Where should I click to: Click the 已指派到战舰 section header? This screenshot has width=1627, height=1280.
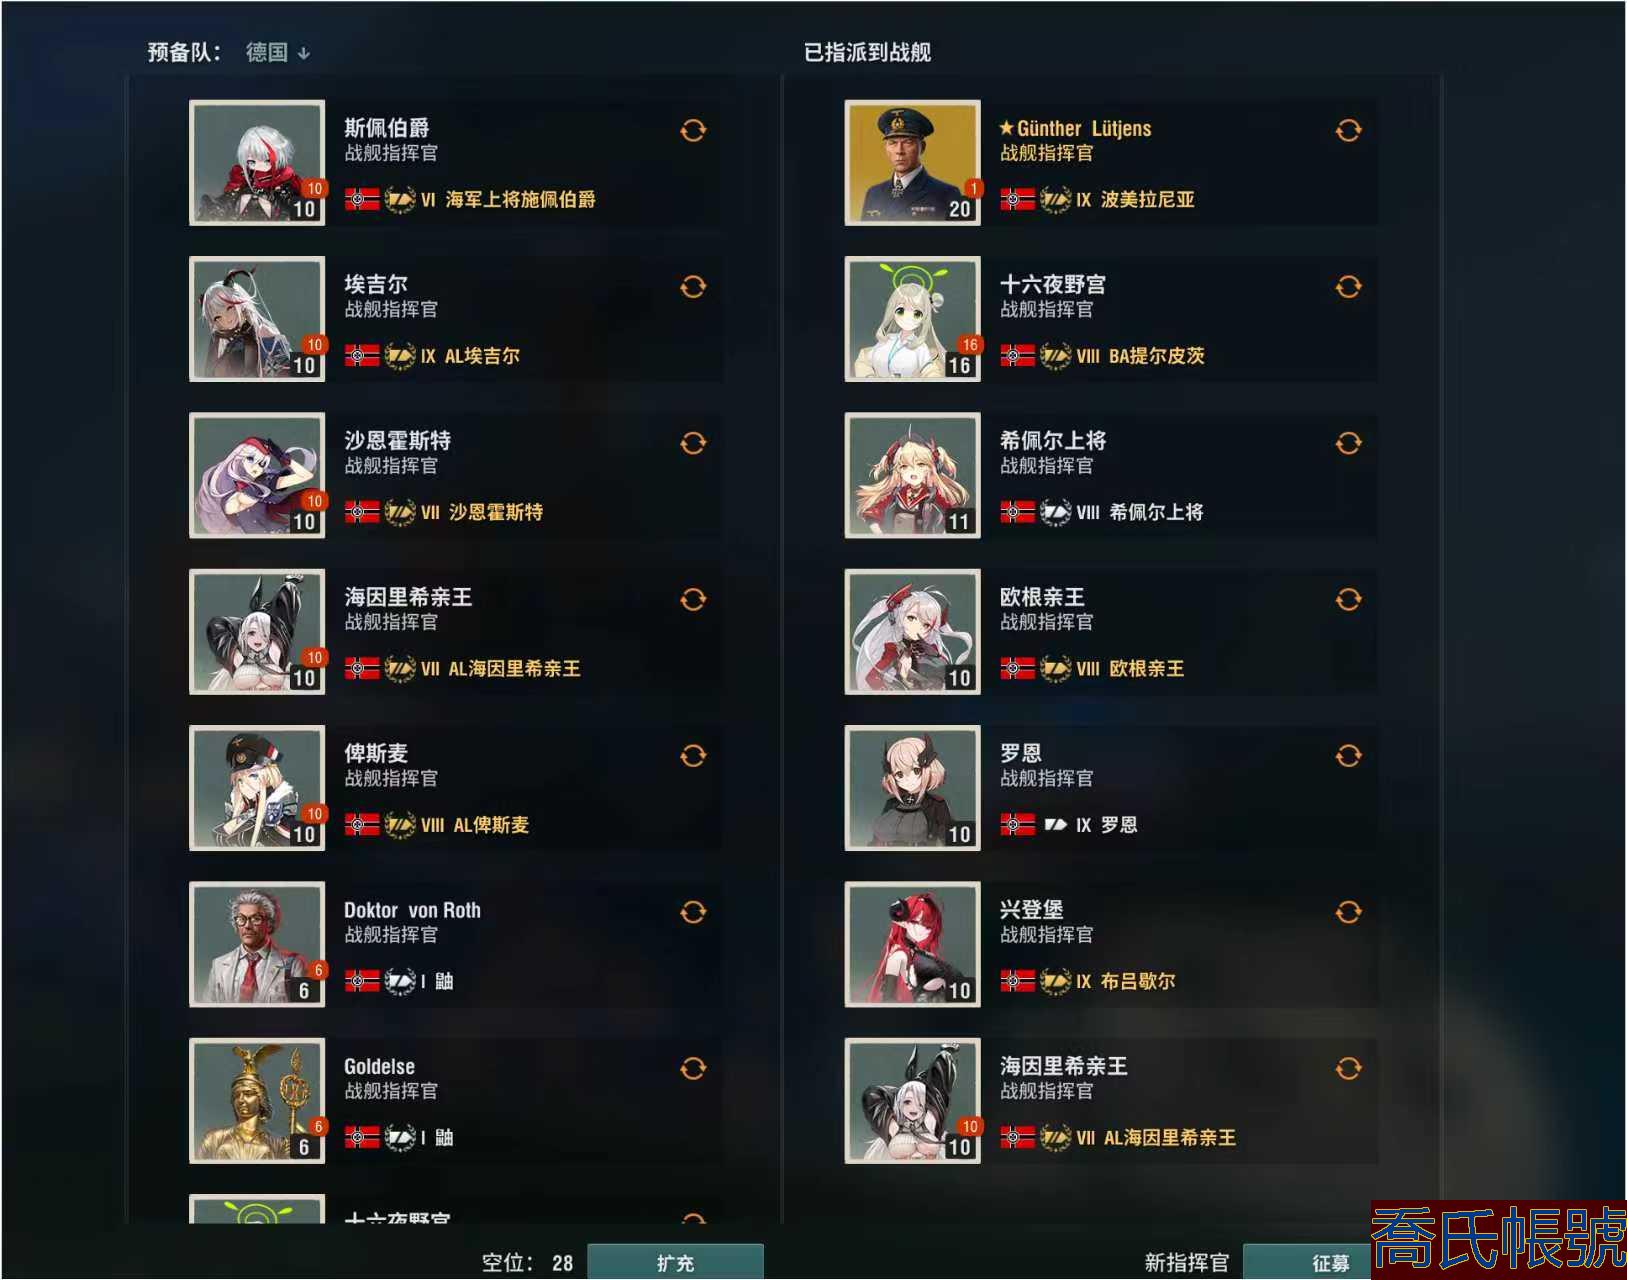click(867, 52)
